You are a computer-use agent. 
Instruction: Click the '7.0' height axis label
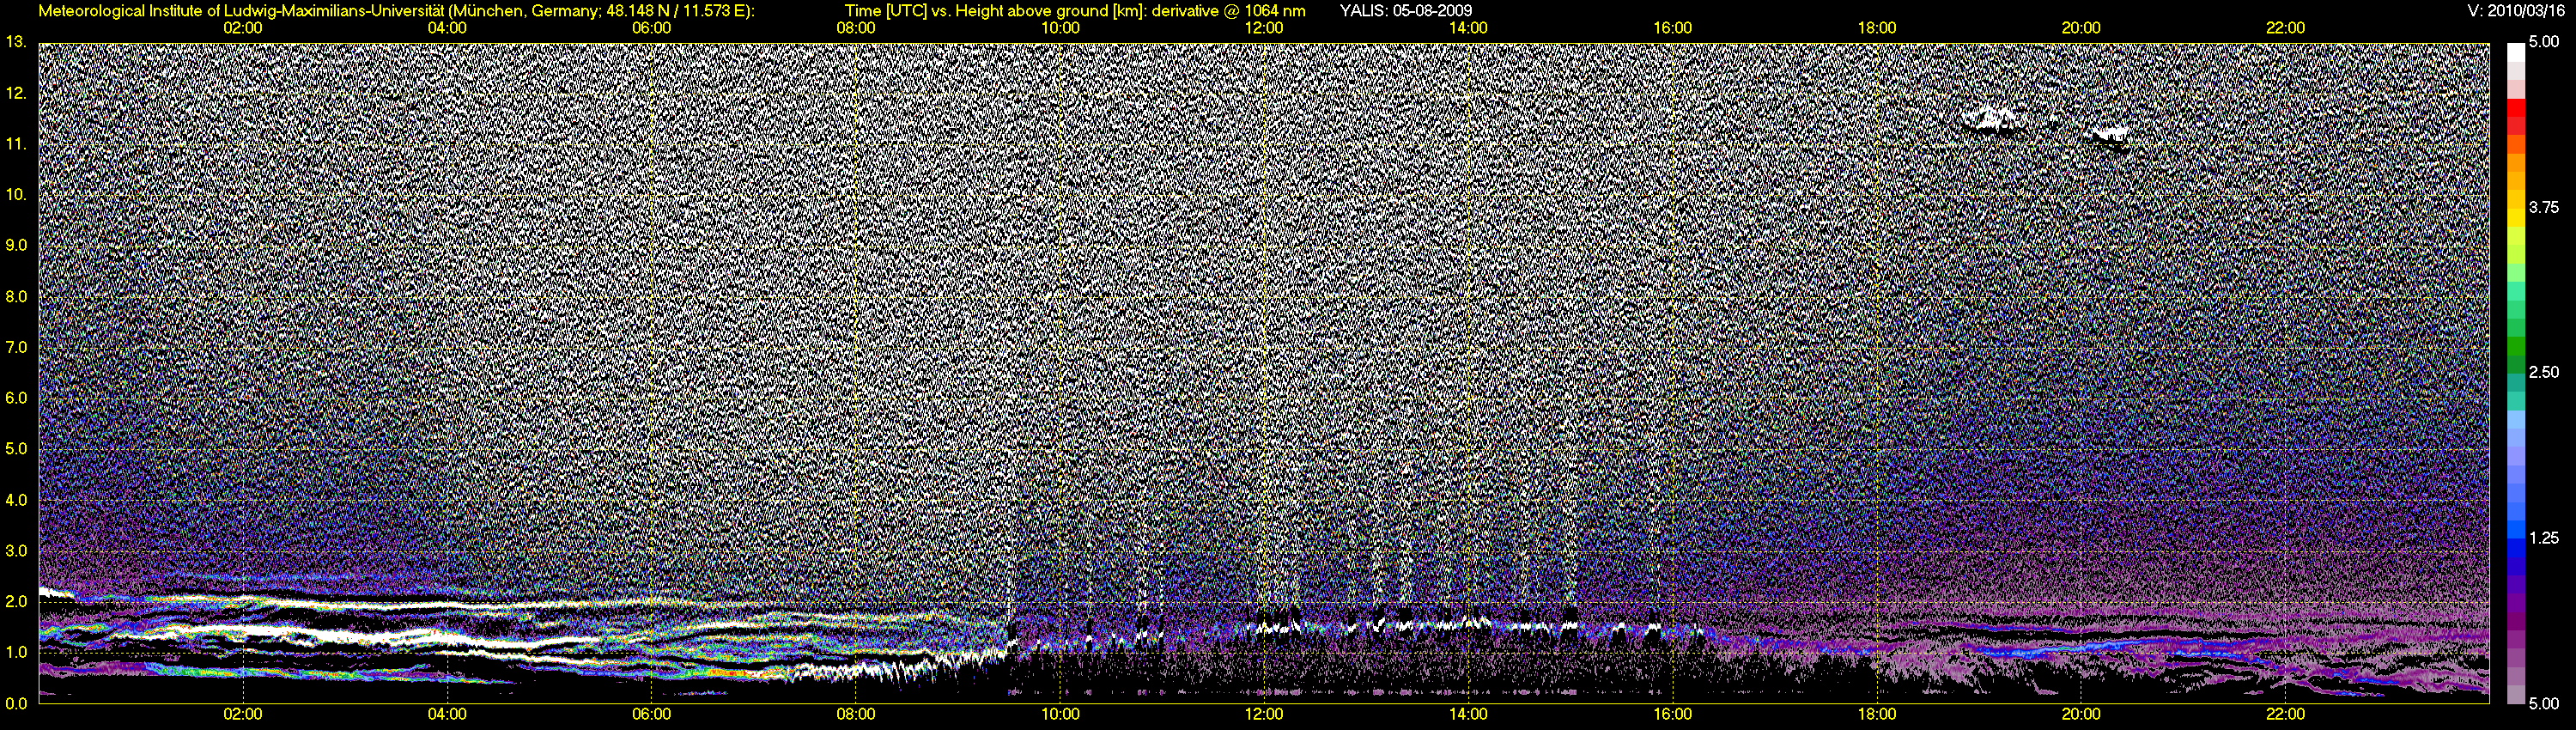click(15, 347)
